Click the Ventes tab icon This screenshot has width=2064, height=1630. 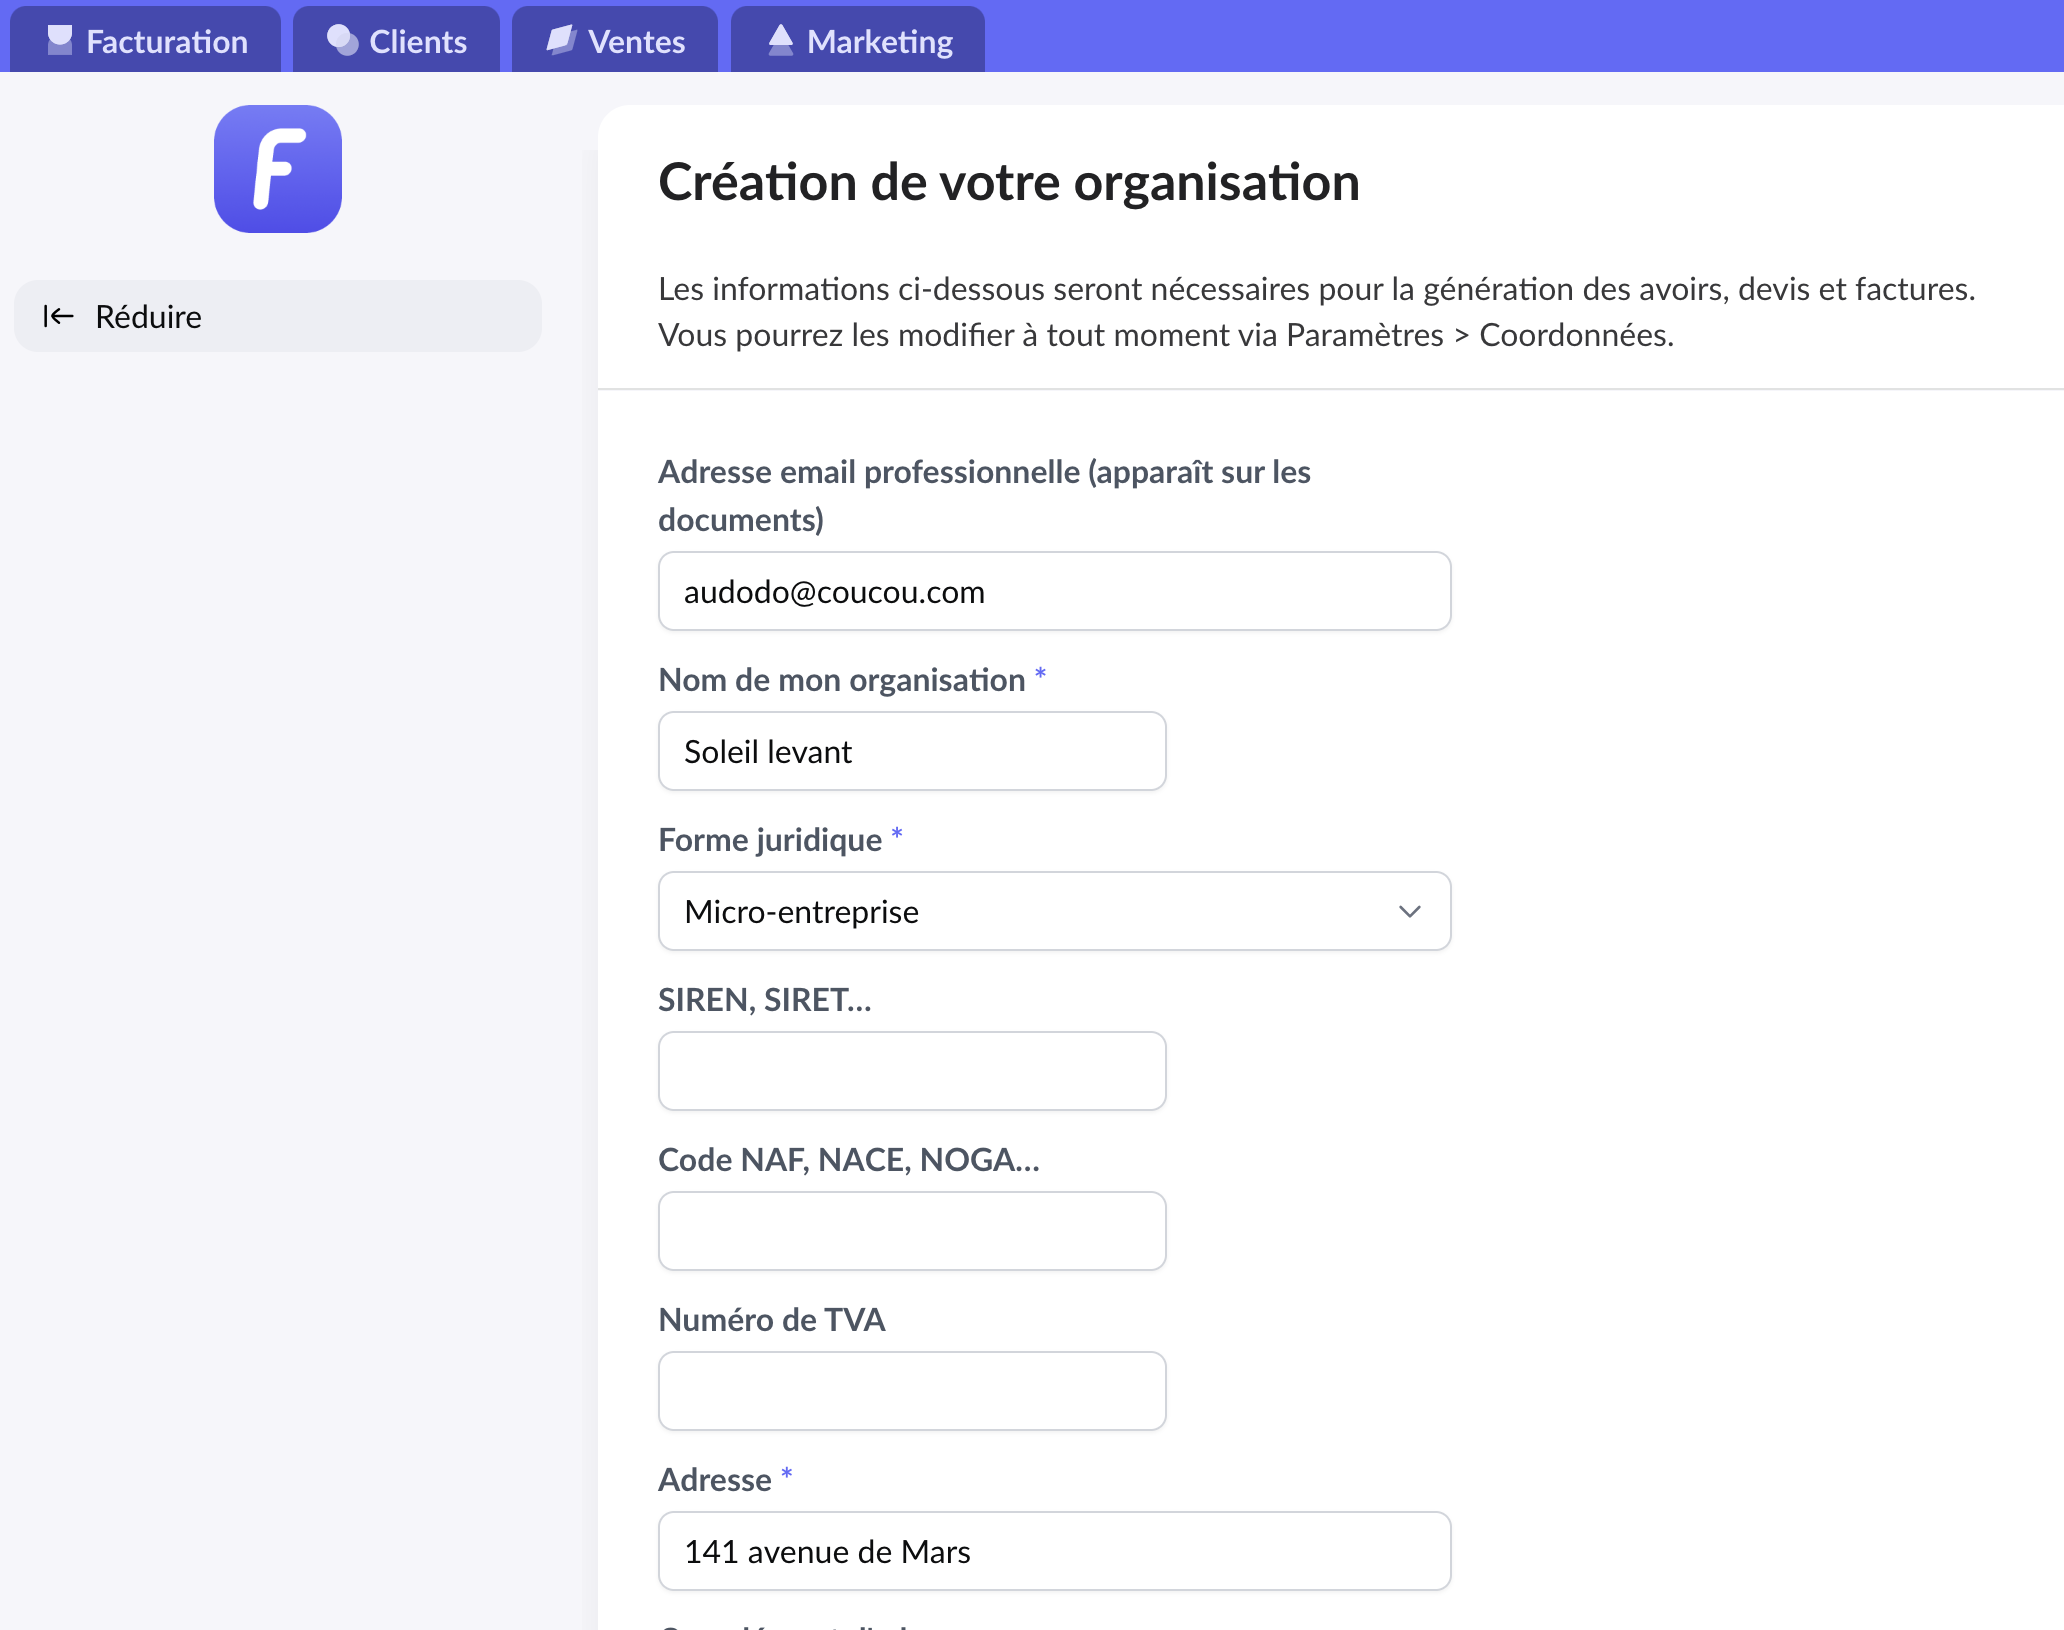click(561, 40)
